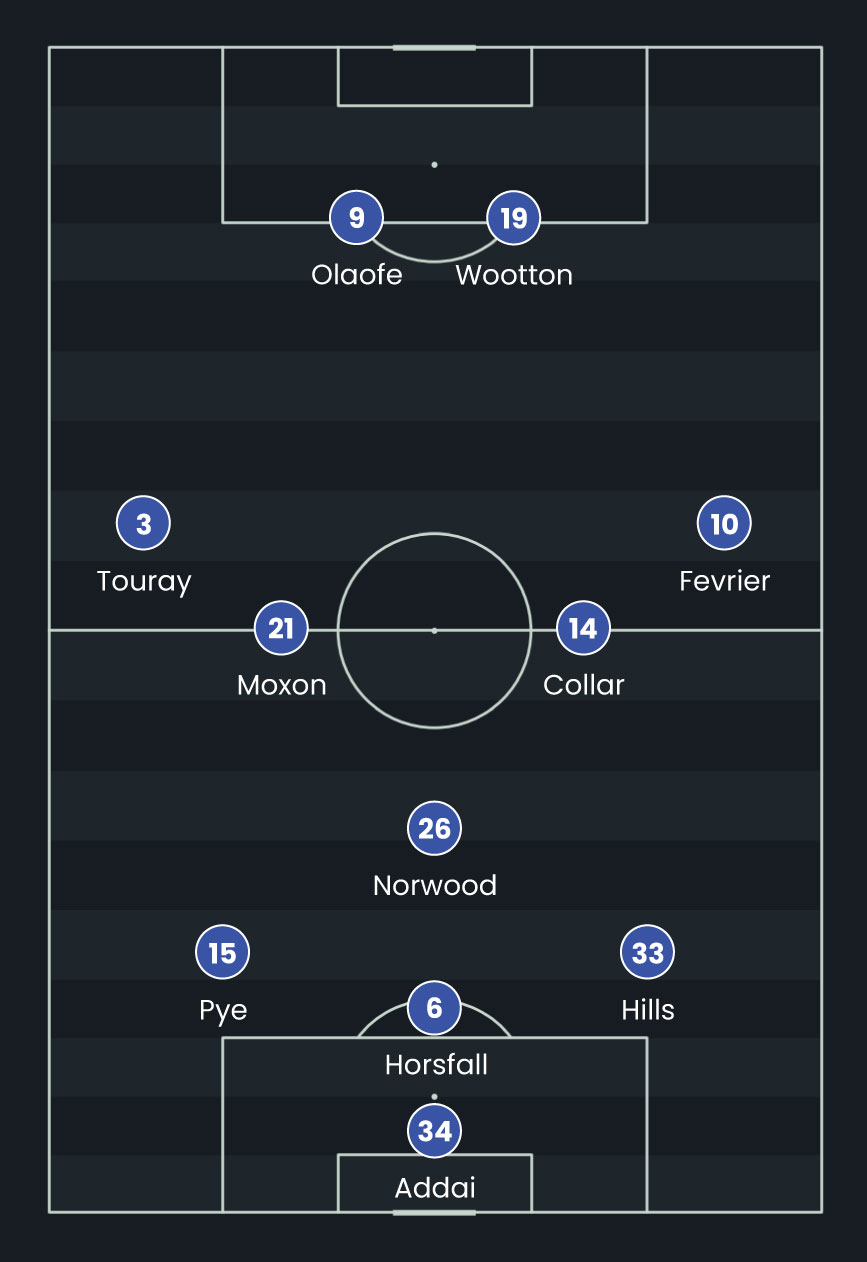Open the Fevrier name label

coord(724,581)
